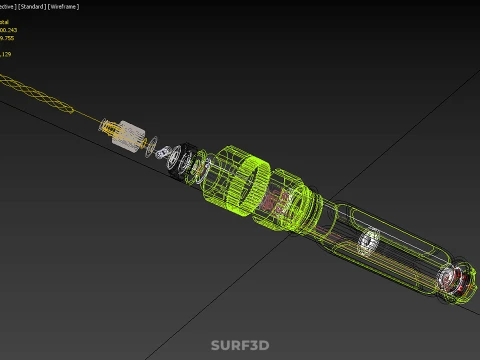
Task: Open the [Wireframe] viewport display menu
Action: [63, 7]
